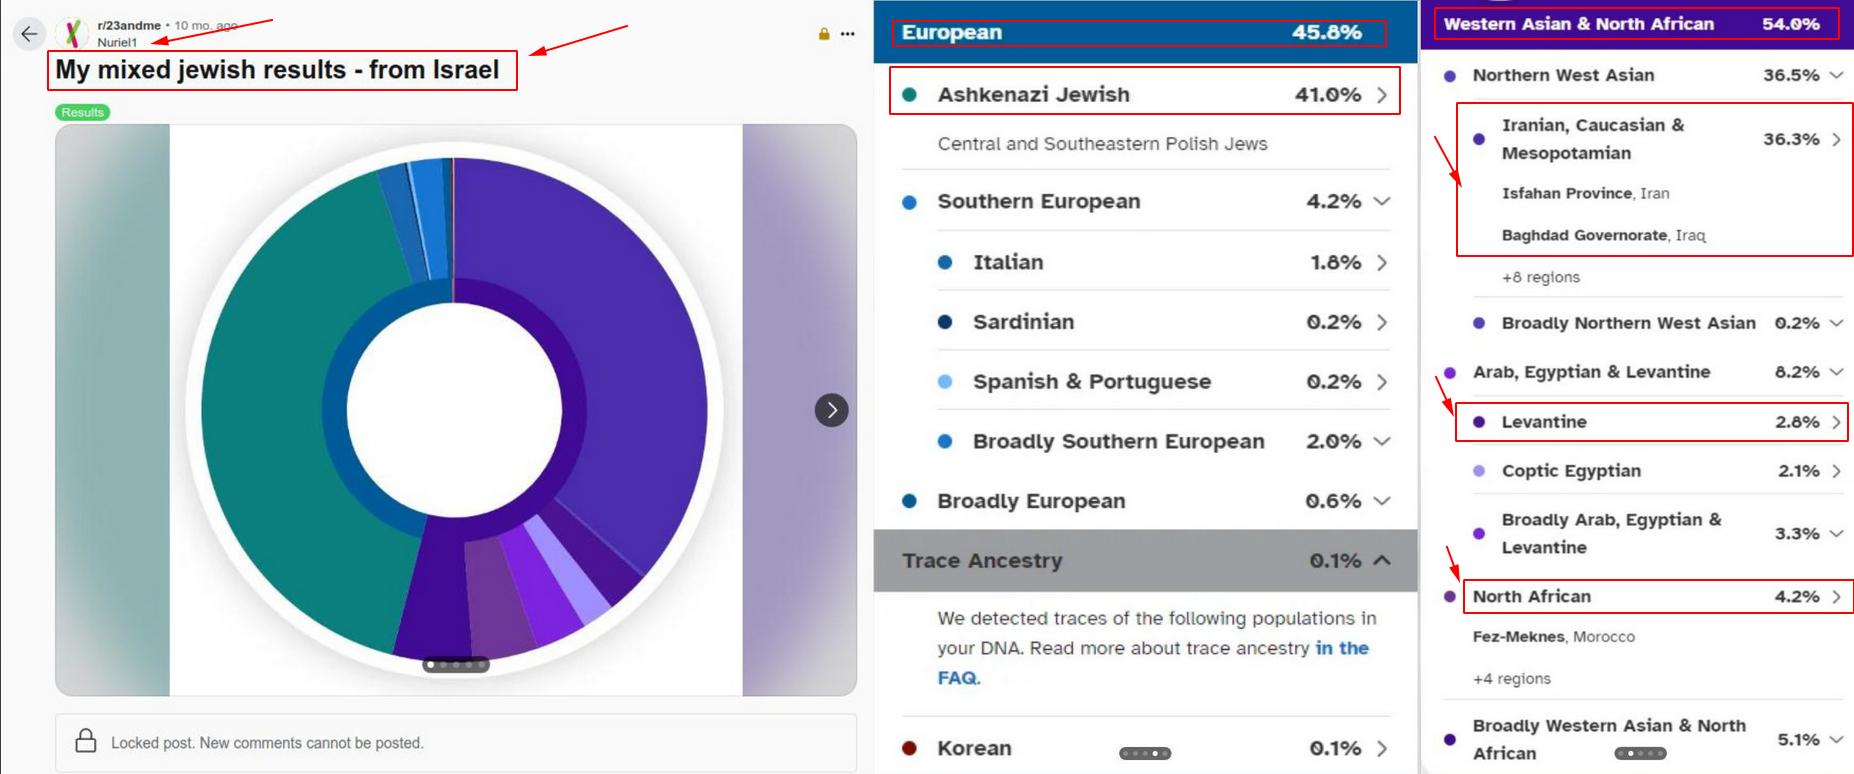Select the Levantine ancestry row
1854x774 pixels.
(1651, 422)
